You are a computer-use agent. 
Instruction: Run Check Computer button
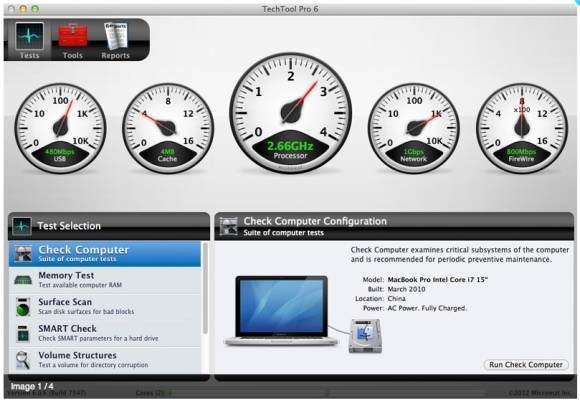point(526,365)
